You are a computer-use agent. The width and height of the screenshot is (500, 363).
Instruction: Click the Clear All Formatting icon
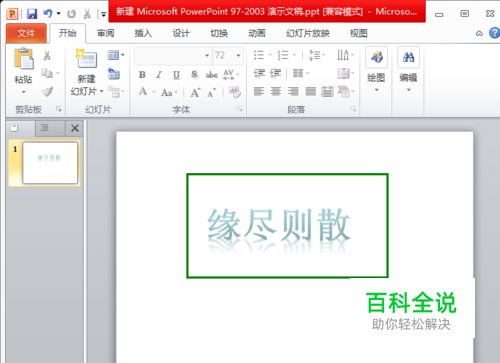(235, 92)
